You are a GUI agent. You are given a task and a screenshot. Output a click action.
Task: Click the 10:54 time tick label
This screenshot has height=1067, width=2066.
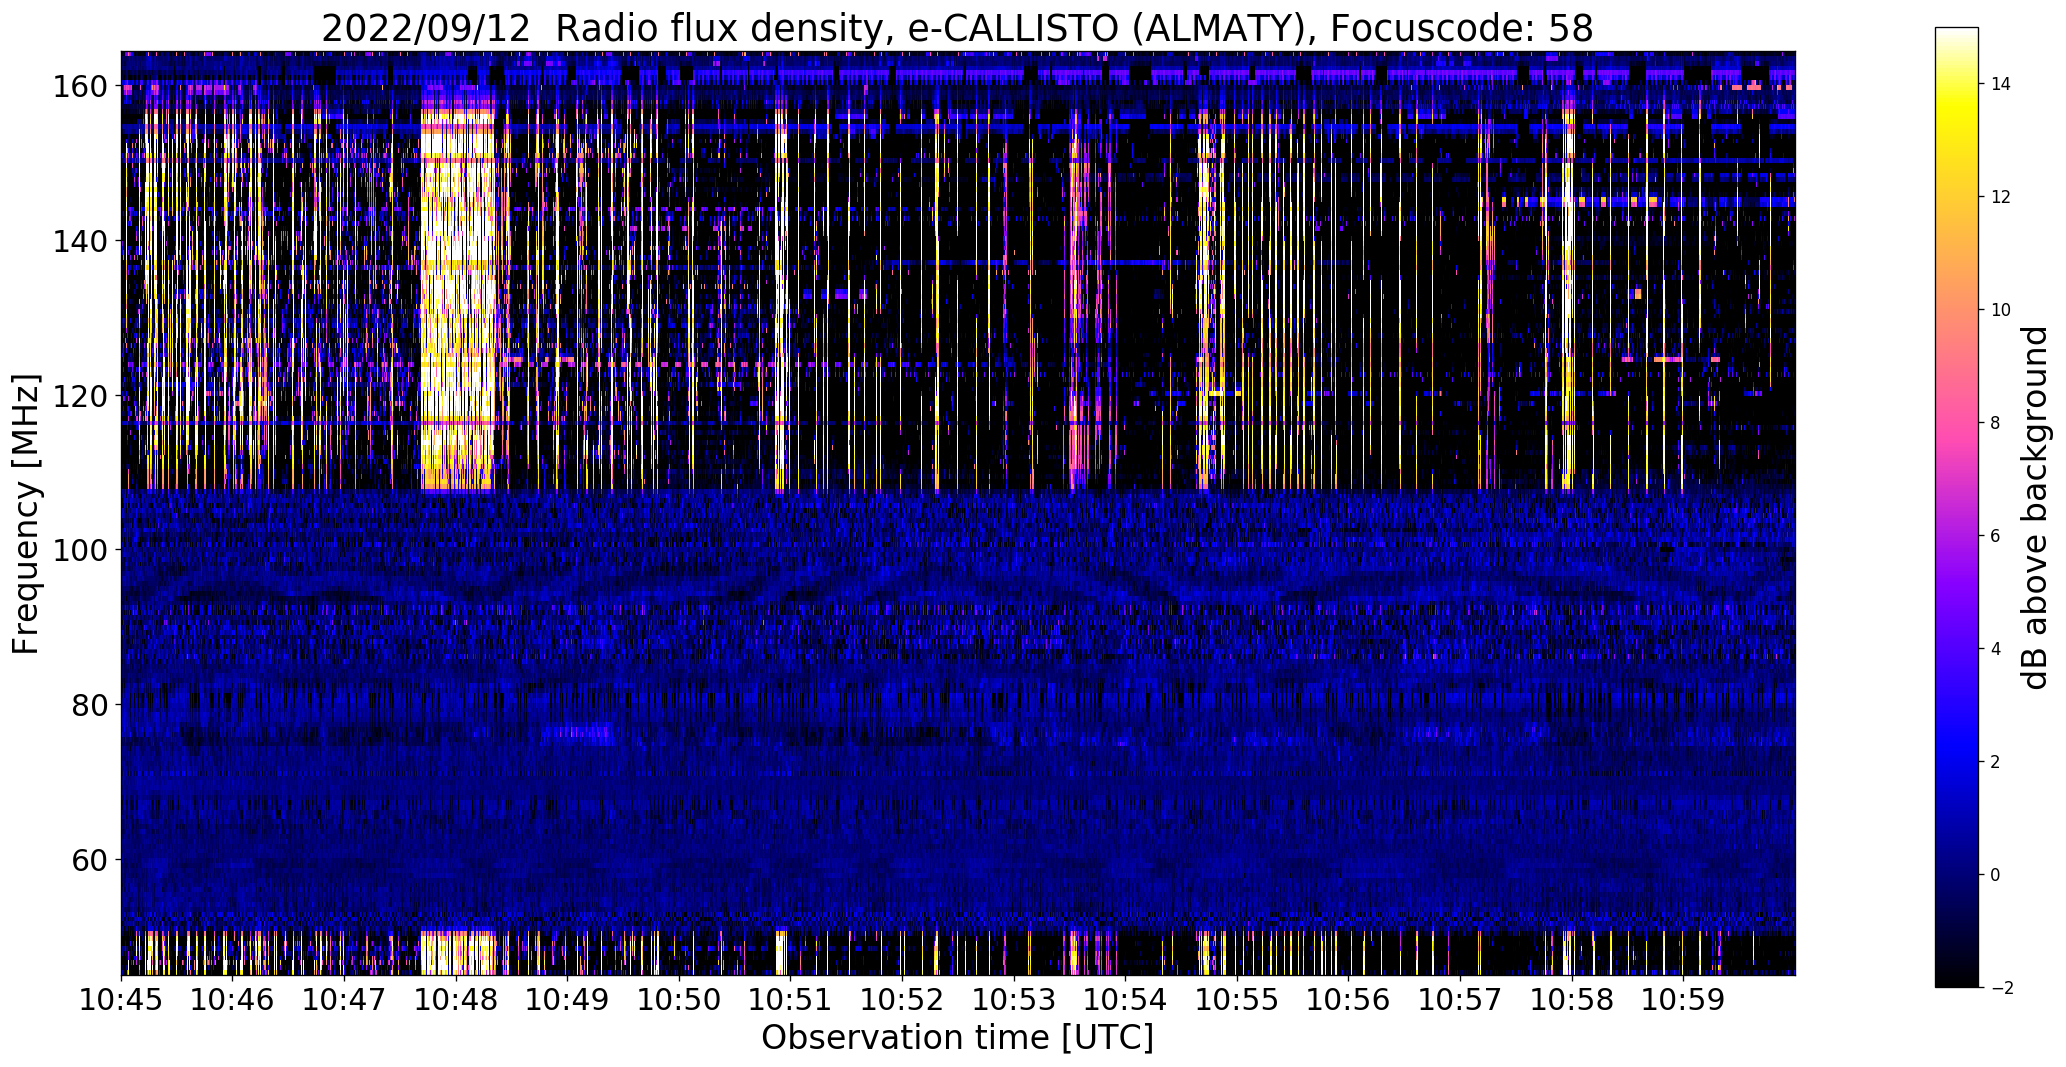click(x=1125, y=999)
